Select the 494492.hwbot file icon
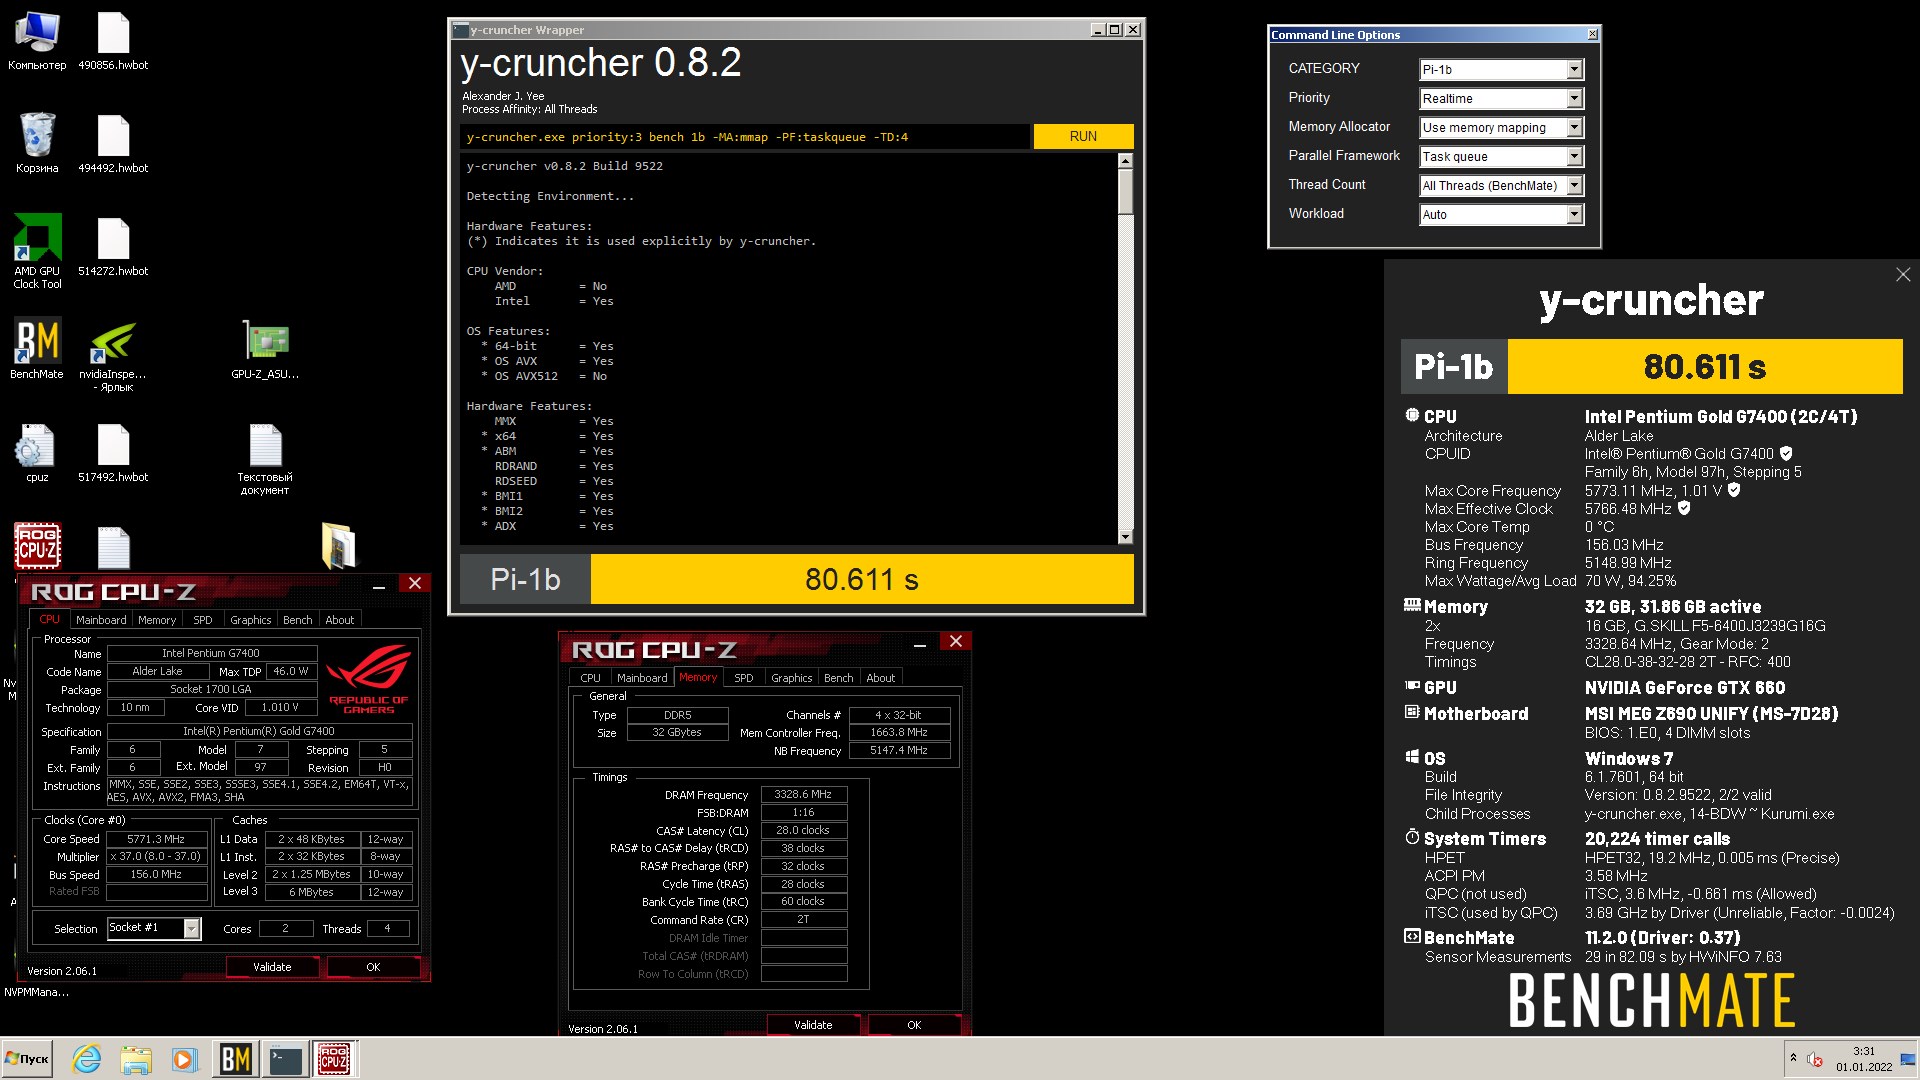The width and height of the screenshot is (1920, 1080). pyautogui.click(x=113, y=143)
